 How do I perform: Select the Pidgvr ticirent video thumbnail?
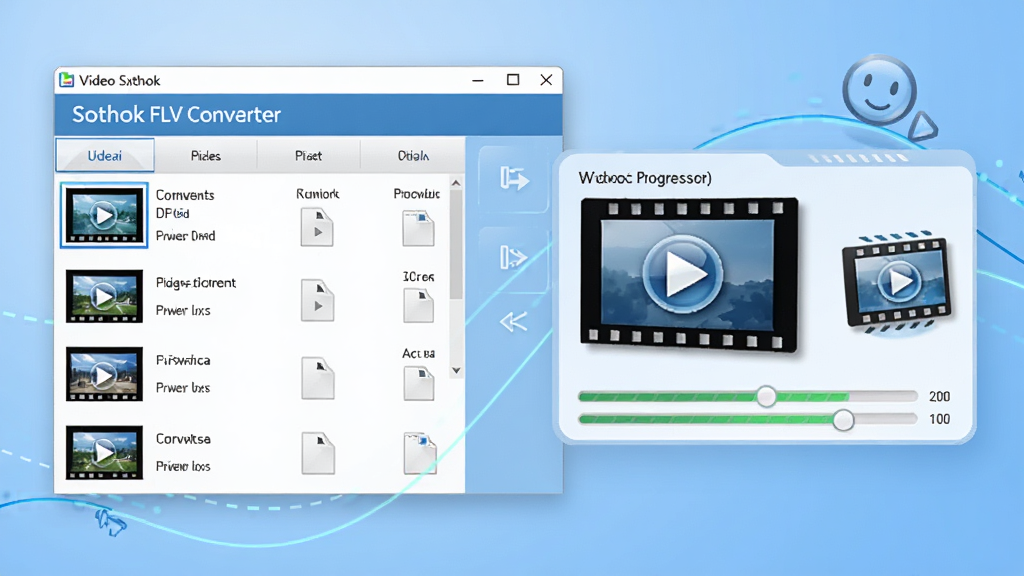pos(104,296)
